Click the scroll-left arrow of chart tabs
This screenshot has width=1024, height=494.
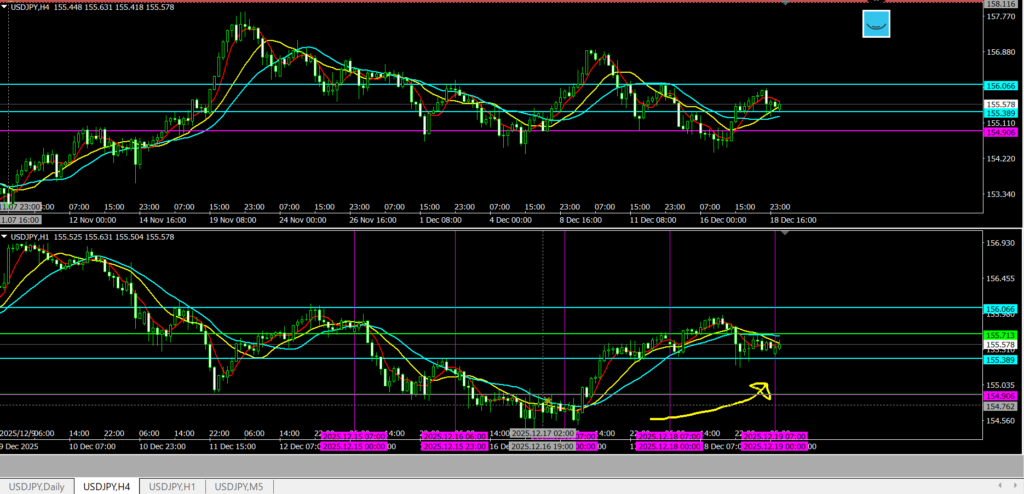point(998,486)
